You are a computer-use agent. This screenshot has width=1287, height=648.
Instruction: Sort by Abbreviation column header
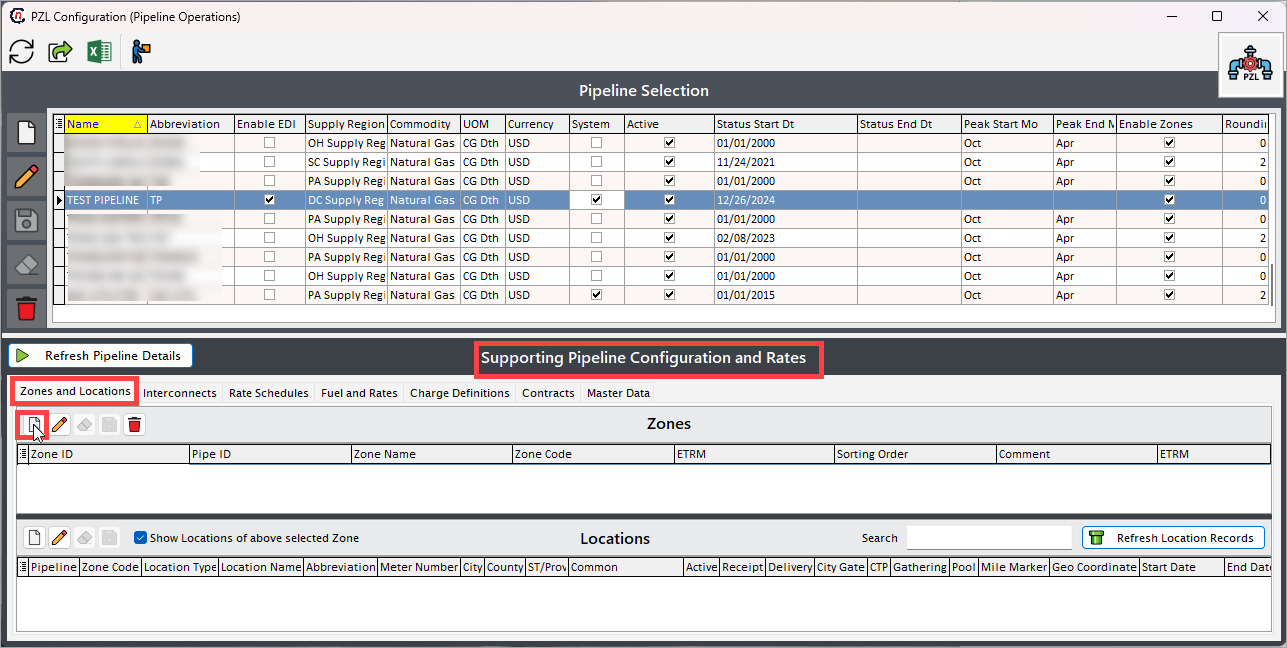click(x=190, y=124)
